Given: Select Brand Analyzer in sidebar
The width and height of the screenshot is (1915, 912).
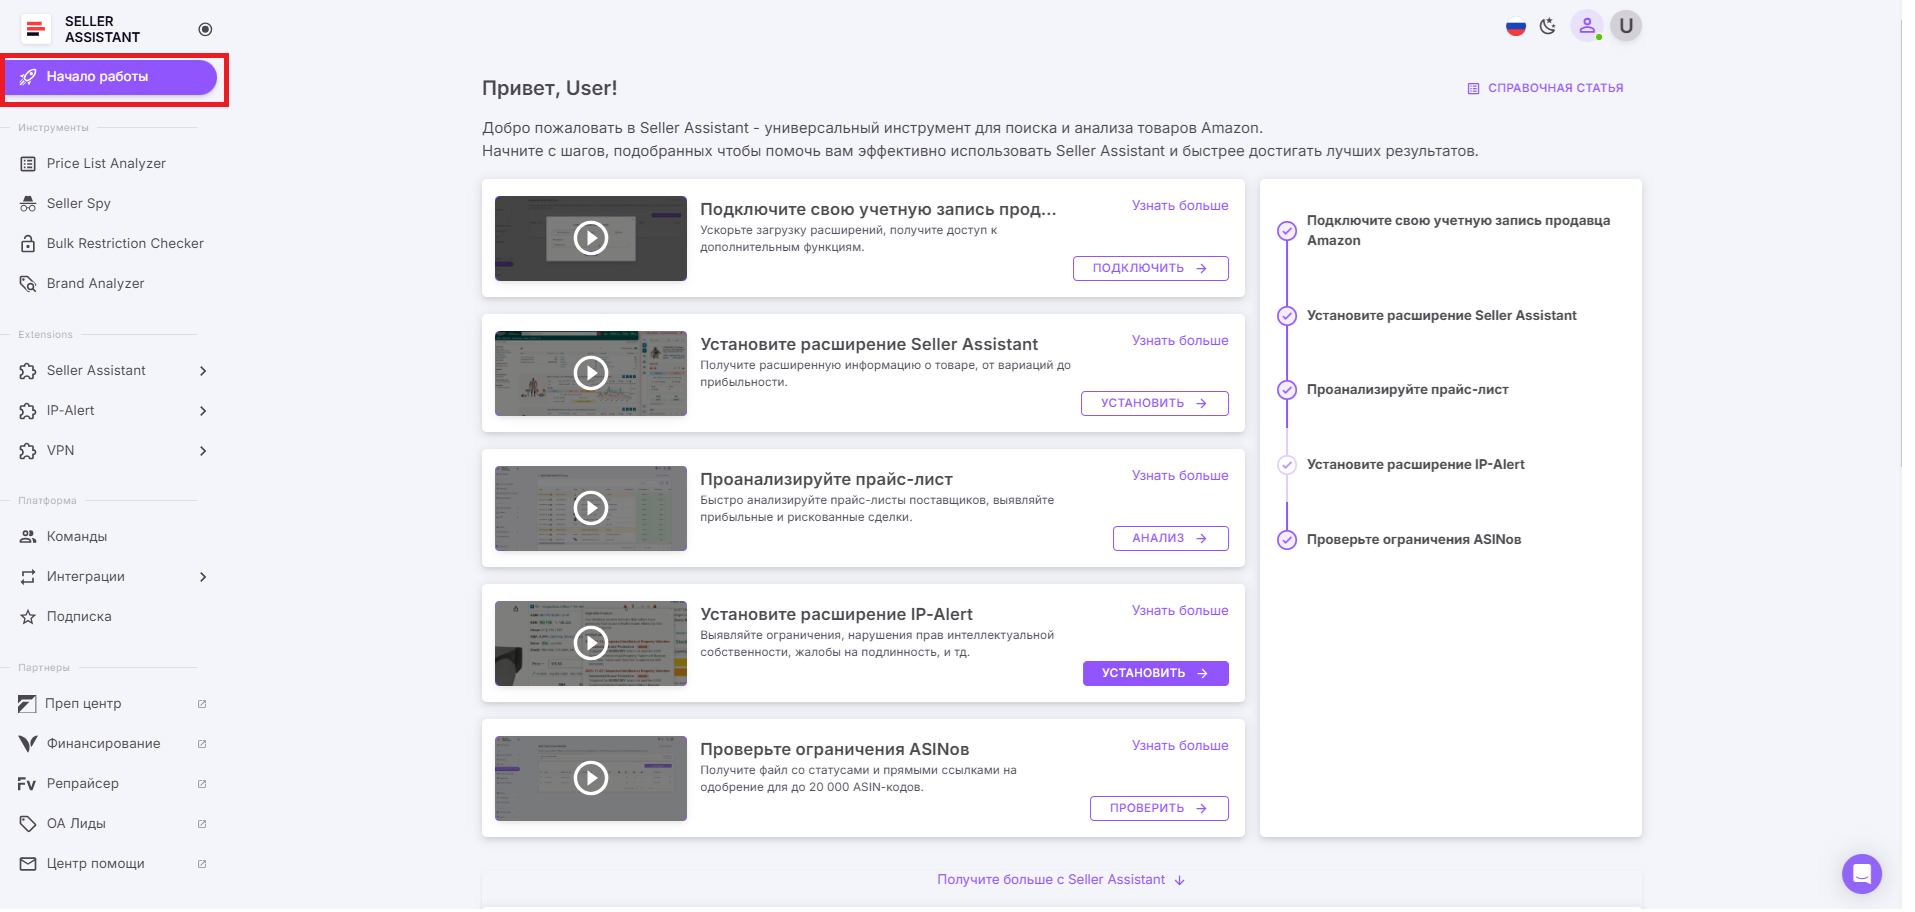Looking at the screenshot, I should coord(95,284).
